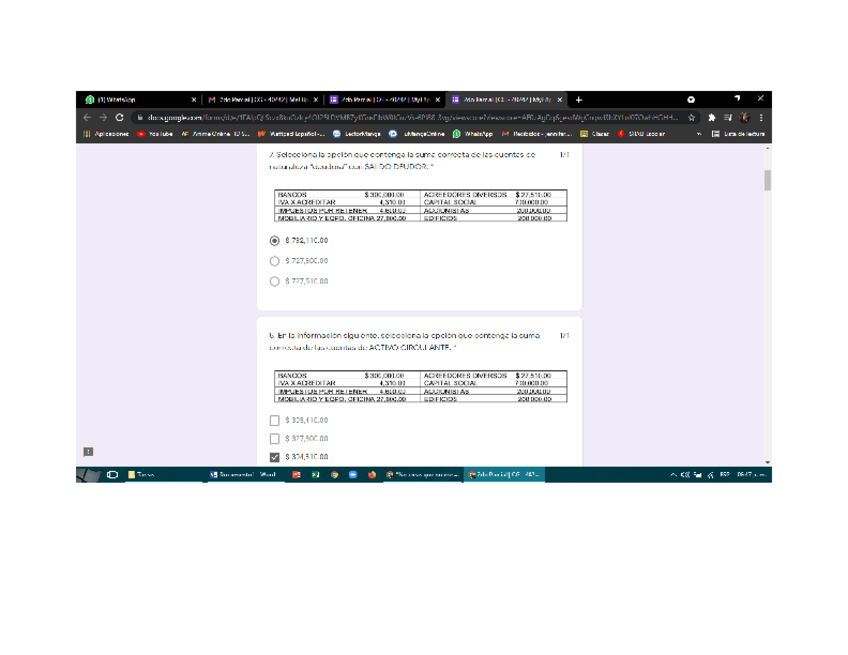Click the volume icon in system tray
Screen dimensions: 848x655
click(685, 475)
